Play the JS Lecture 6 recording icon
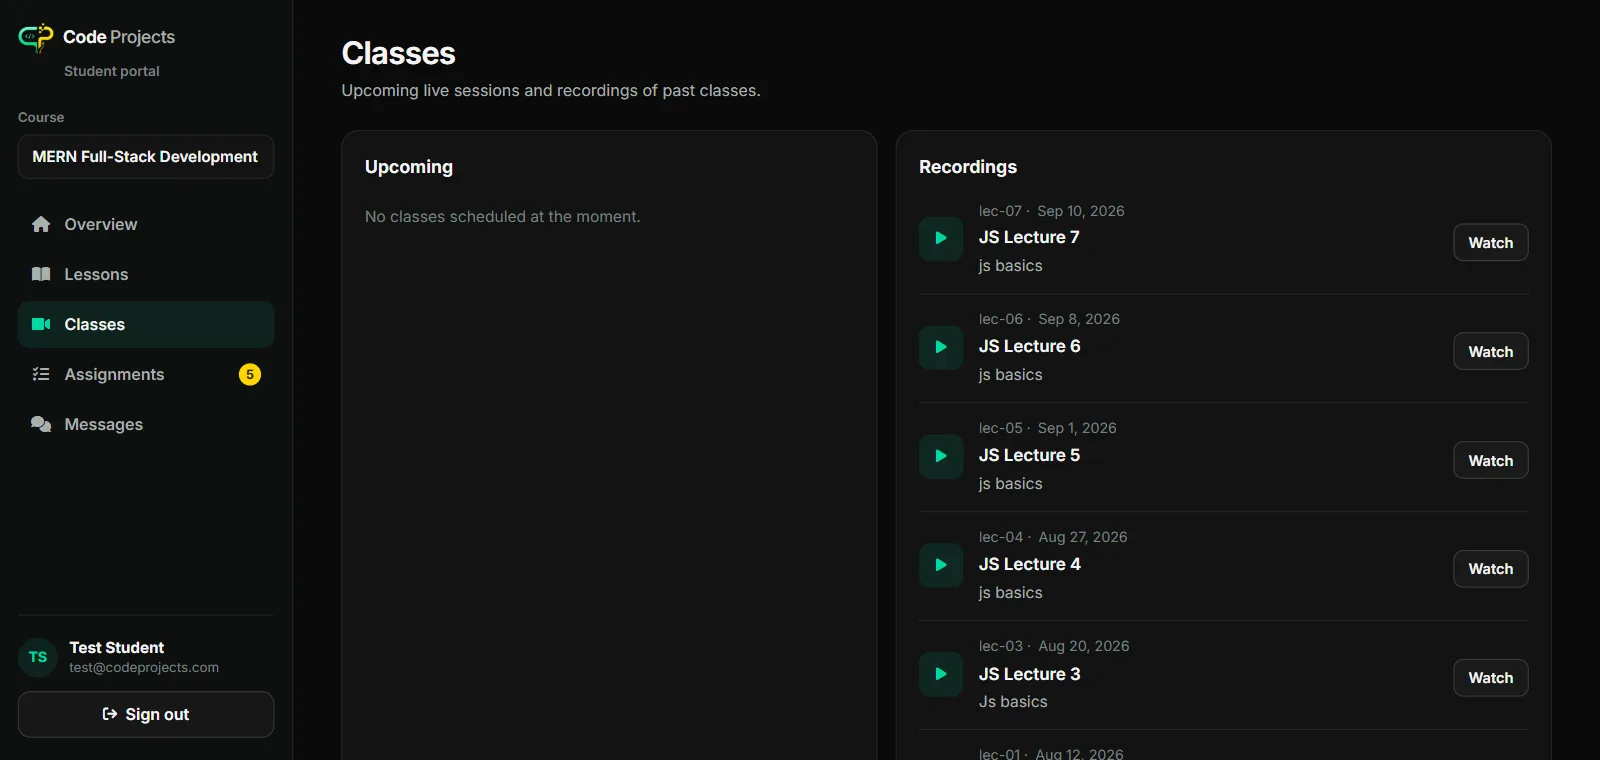This screenshot has height=760, width=1600. click(x=941, y=347)
